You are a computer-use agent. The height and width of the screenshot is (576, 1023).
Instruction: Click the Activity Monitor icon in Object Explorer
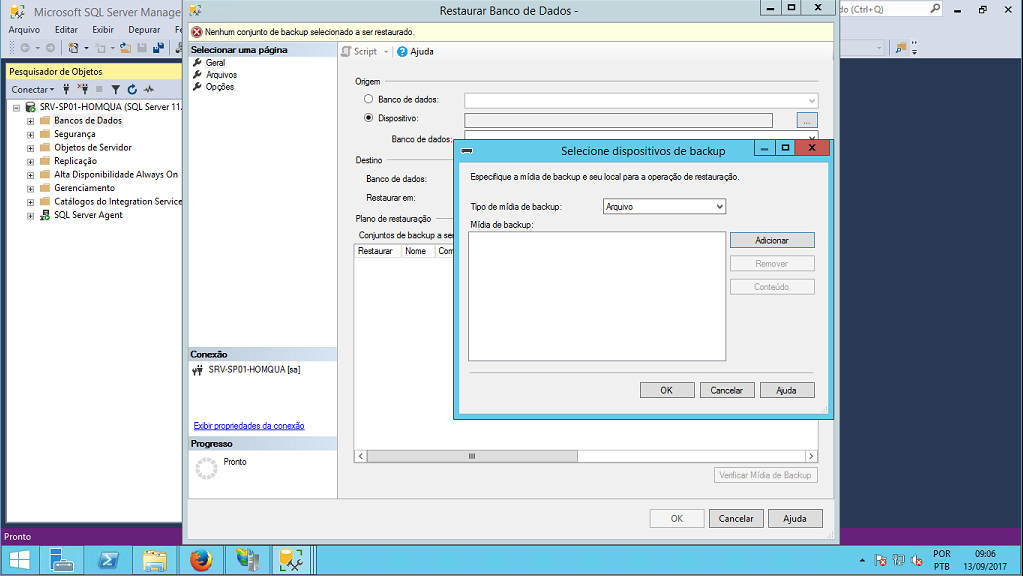tap(148, 89)
